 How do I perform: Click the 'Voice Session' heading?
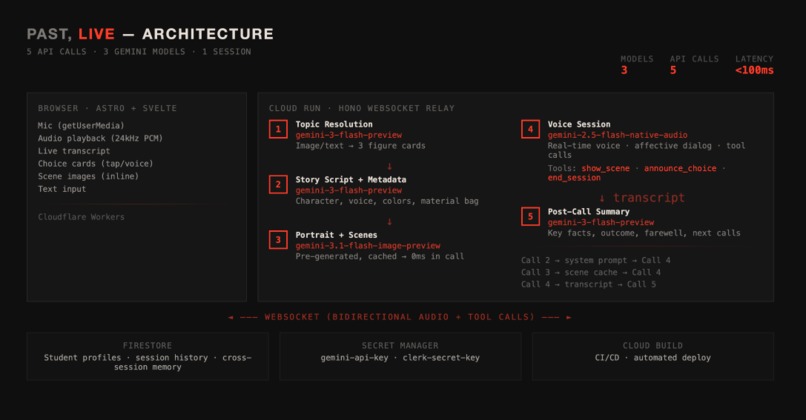click(579, 124)
